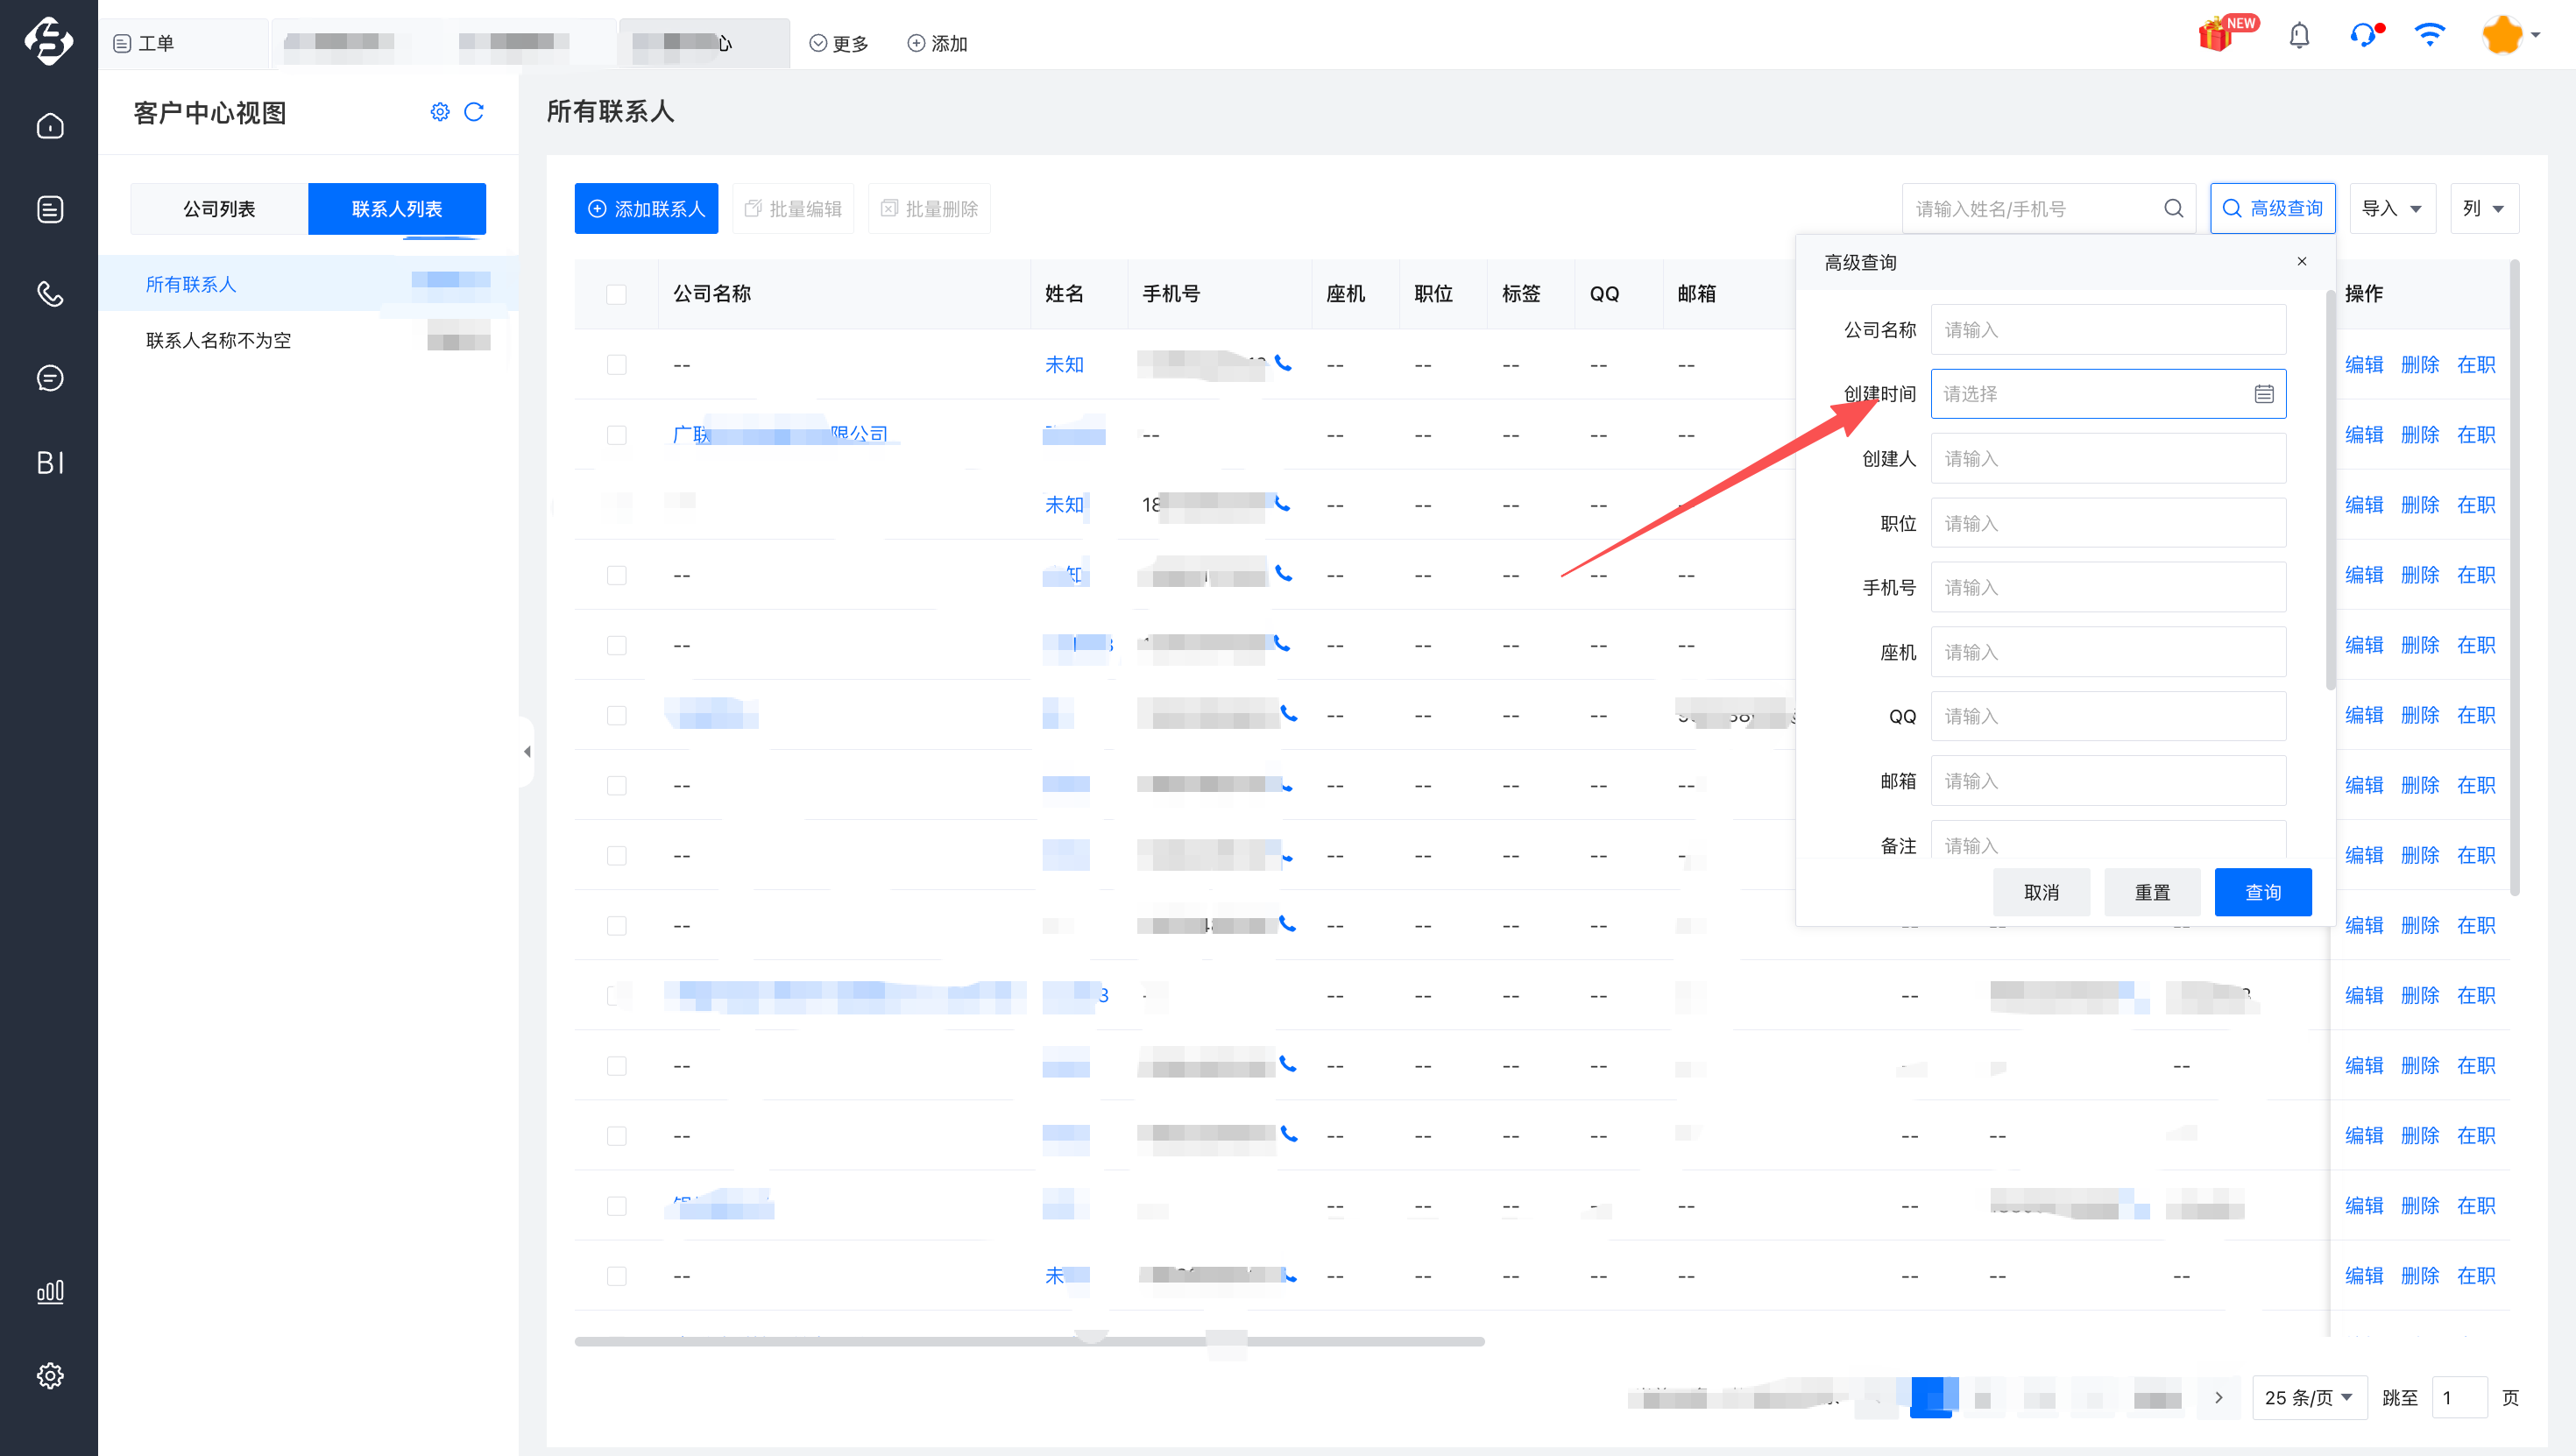This screenshot has width=2576, height=1456.
Task: Open the bar chart statistics sidebar icon
Action: (50, 1291)
